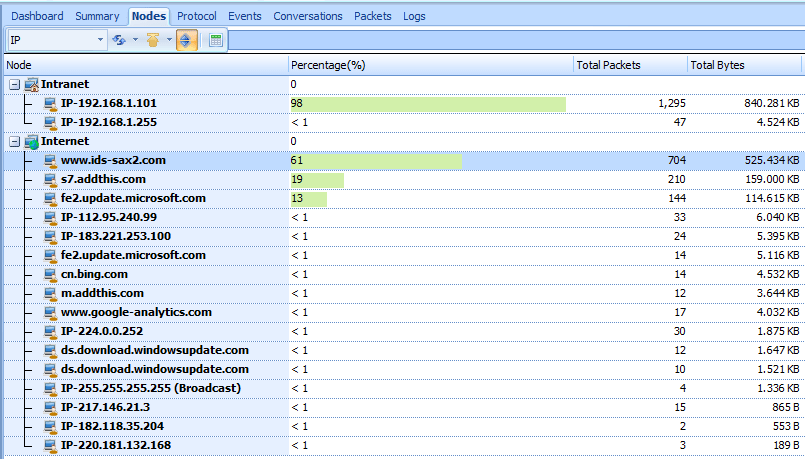Click the computer icon beside IP-192.168.1.255

[x=50, y=123]
